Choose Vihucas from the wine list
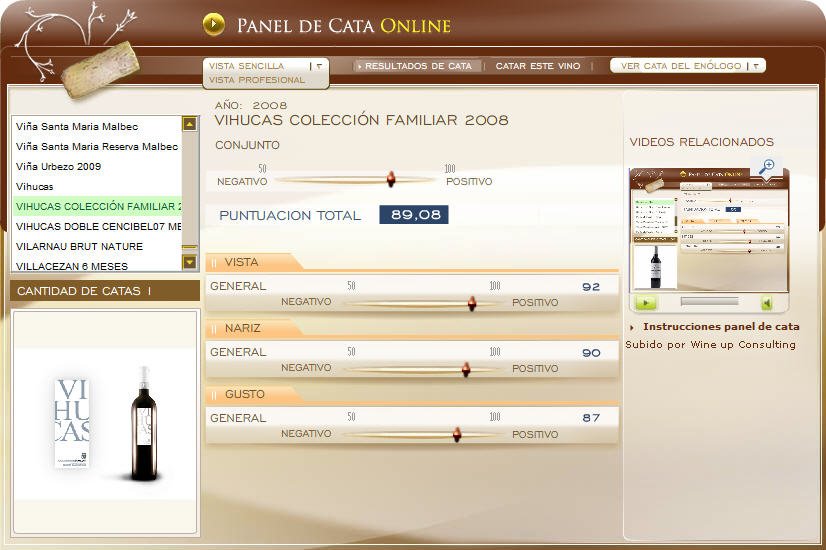This screenshot has height=550, width=826. (97, 186)
